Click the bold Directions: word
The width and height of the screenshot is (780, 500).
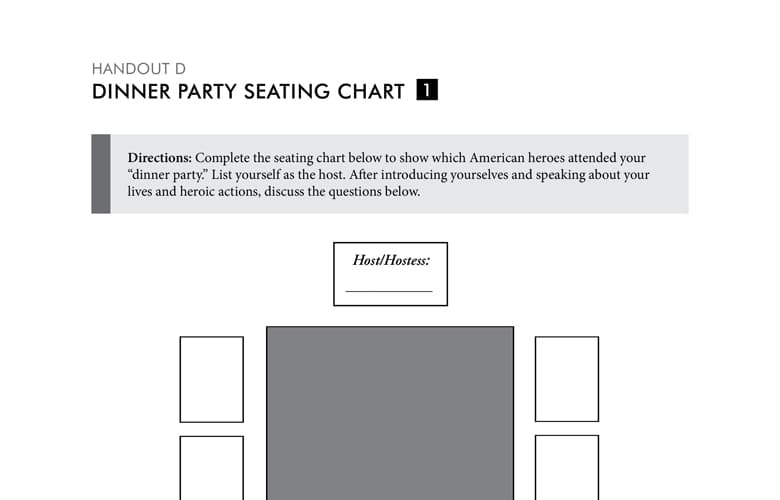coord(160,158)
